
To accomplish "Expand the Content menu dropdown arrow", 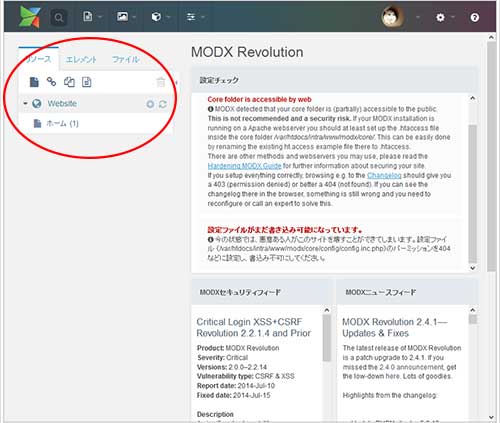I will click(x=100, y=17).
